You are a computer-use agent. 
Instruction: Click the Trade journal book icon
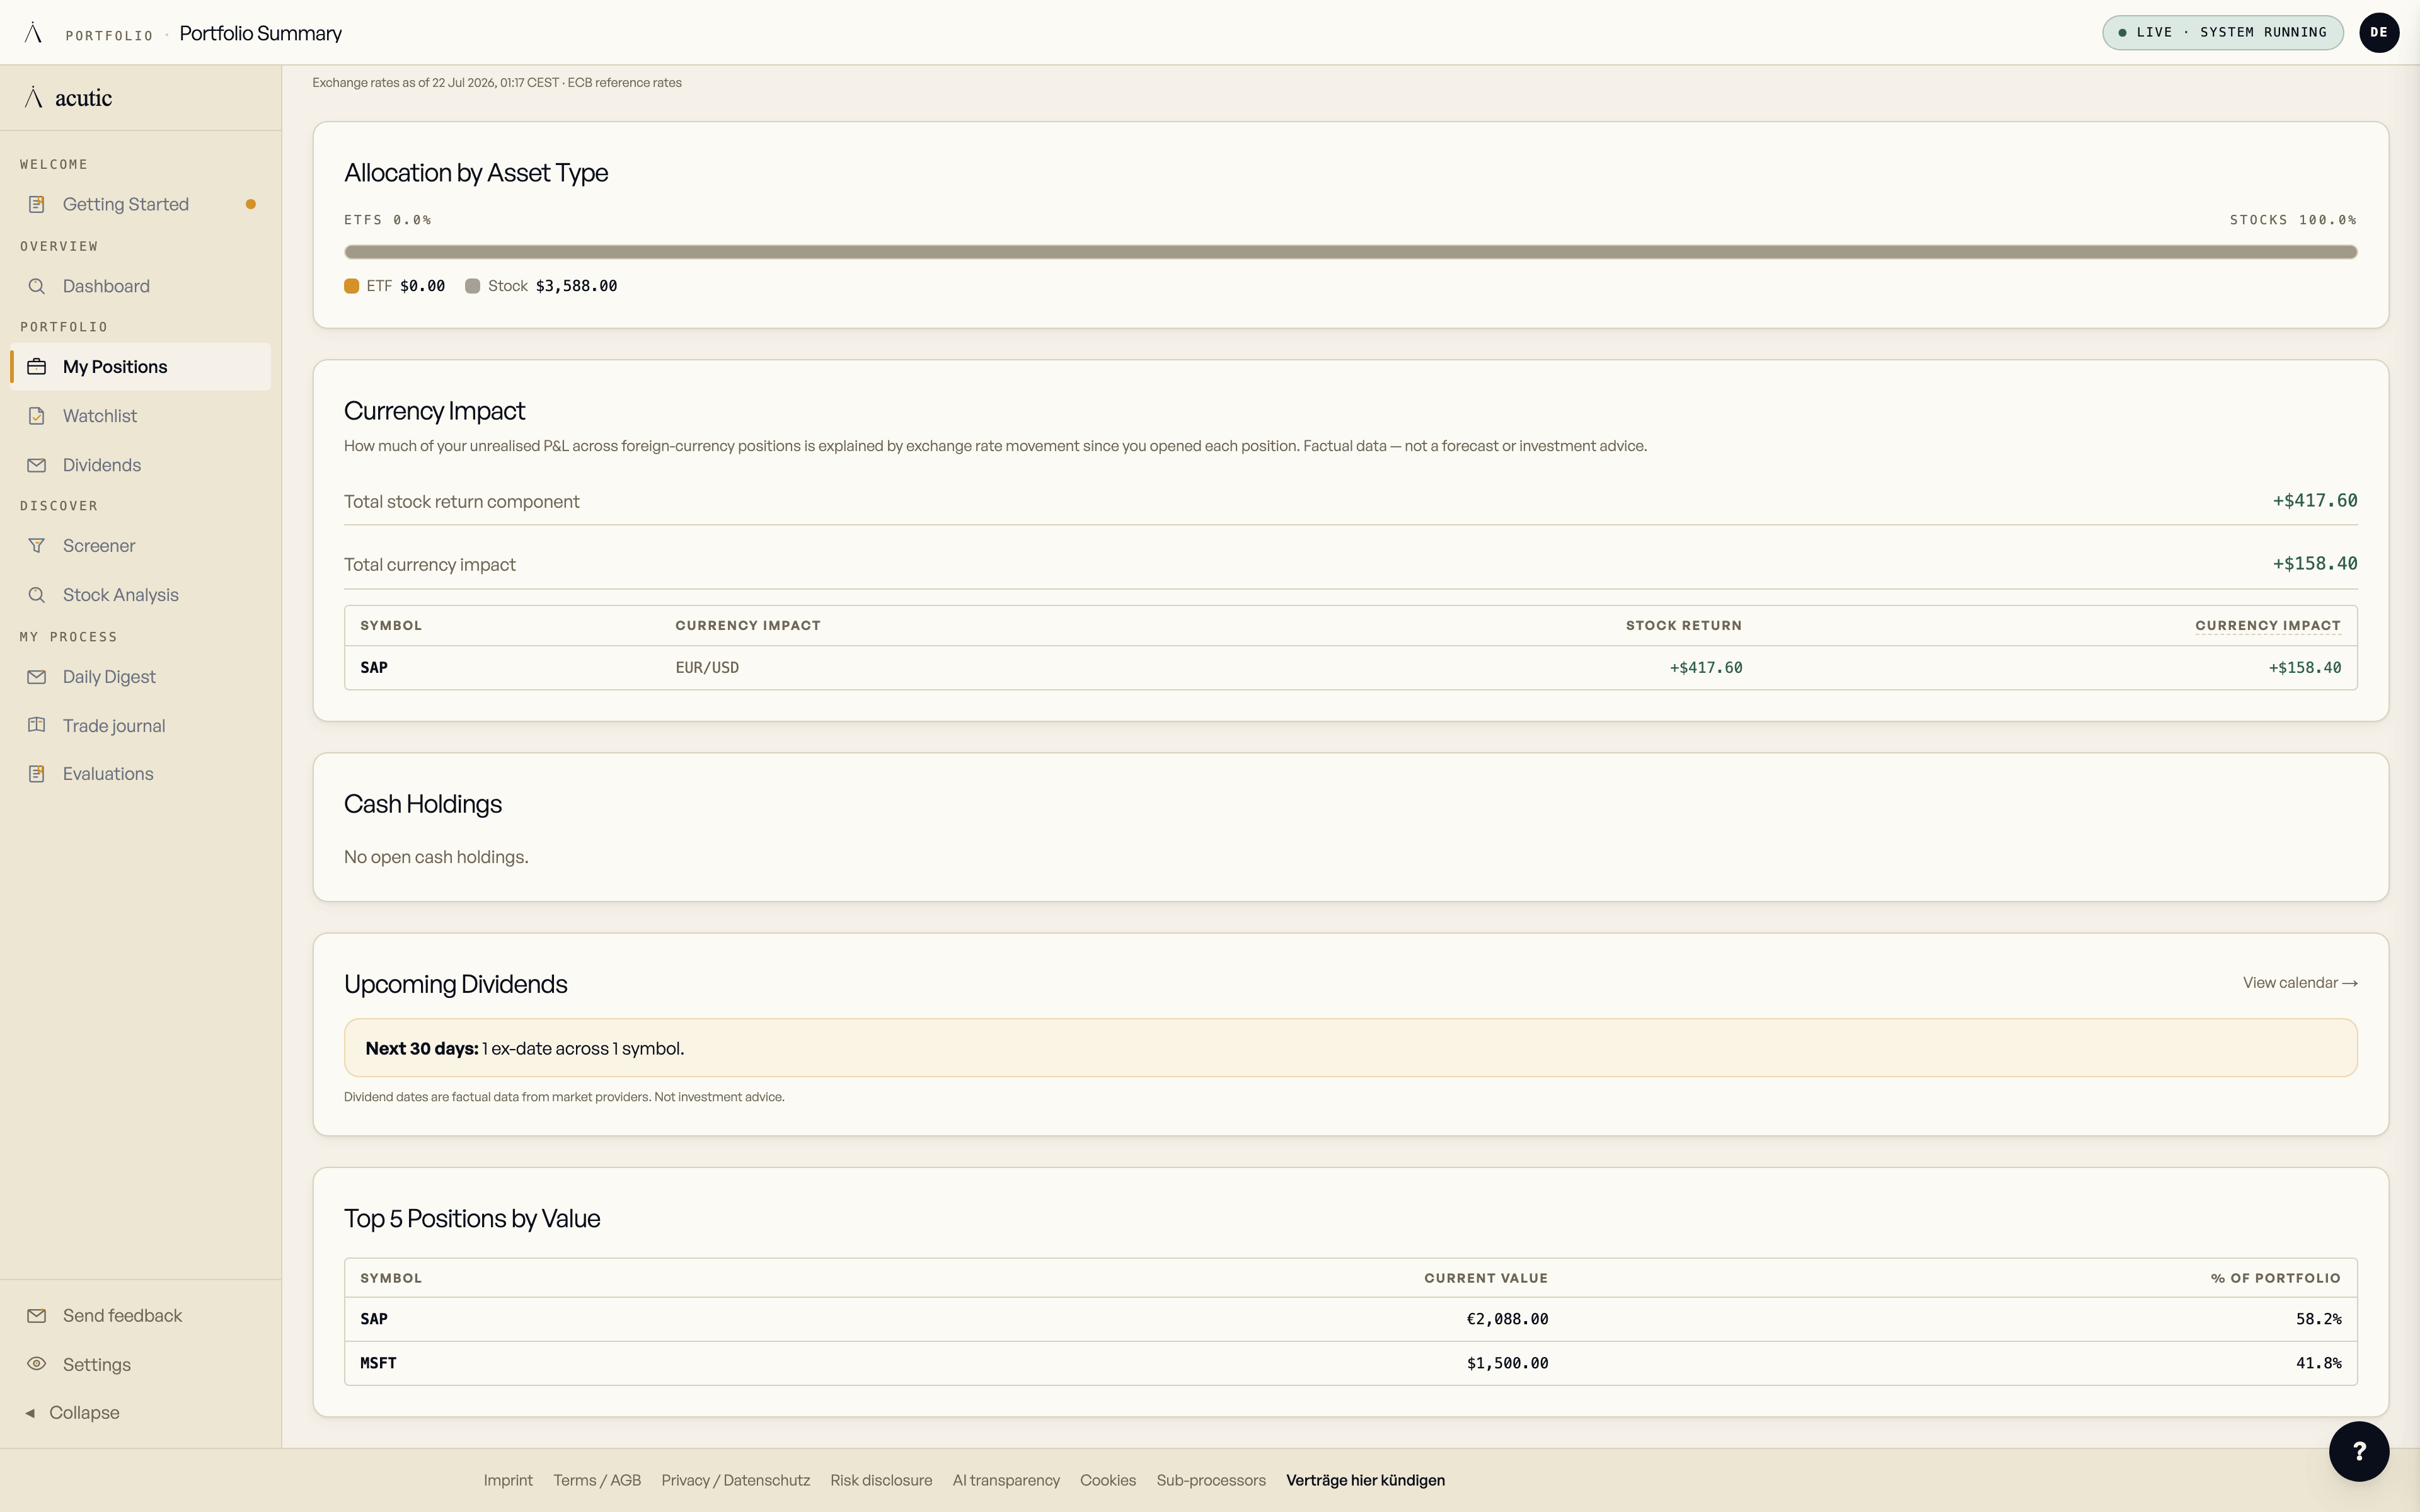click(37, 725)
